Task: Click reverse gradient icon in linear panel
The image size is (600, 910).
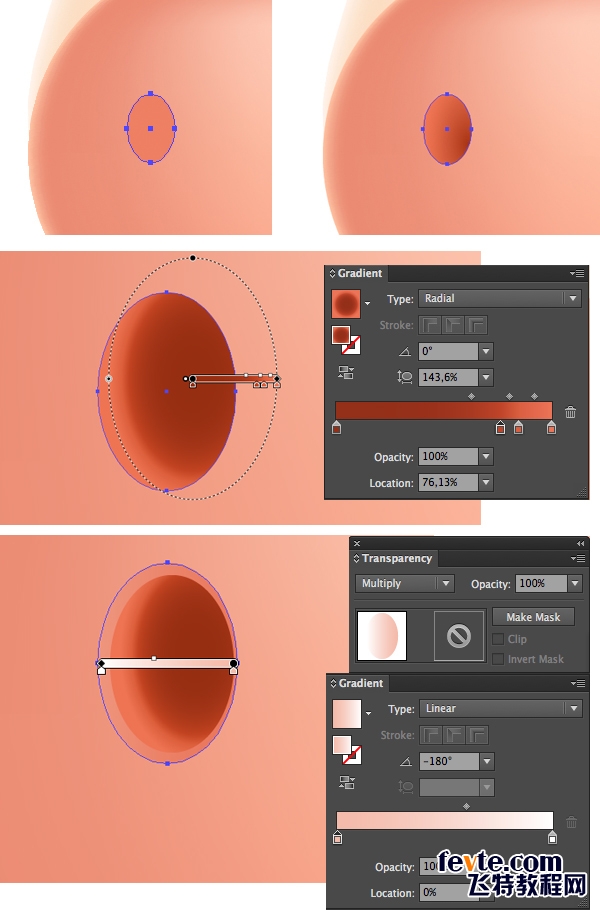Action: click(x=346, y=782)
